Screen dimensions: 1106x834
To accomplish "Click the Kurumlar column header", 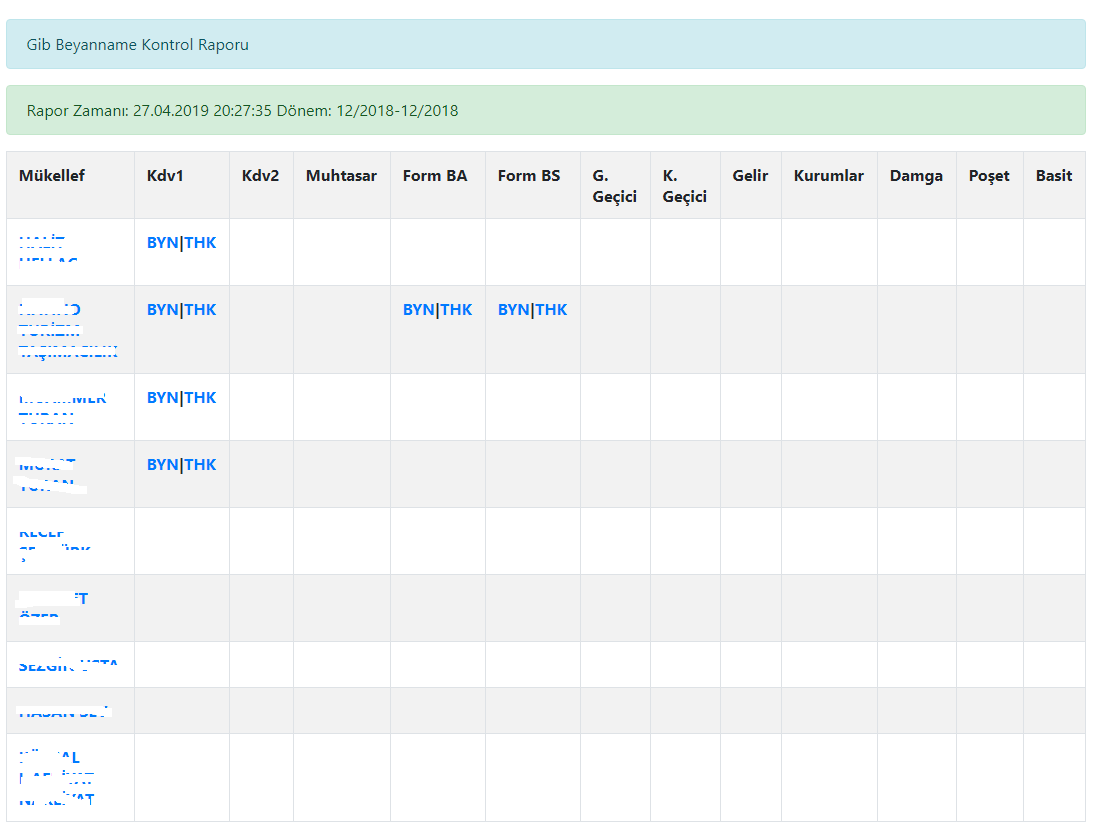I will [x=828, y=176].
